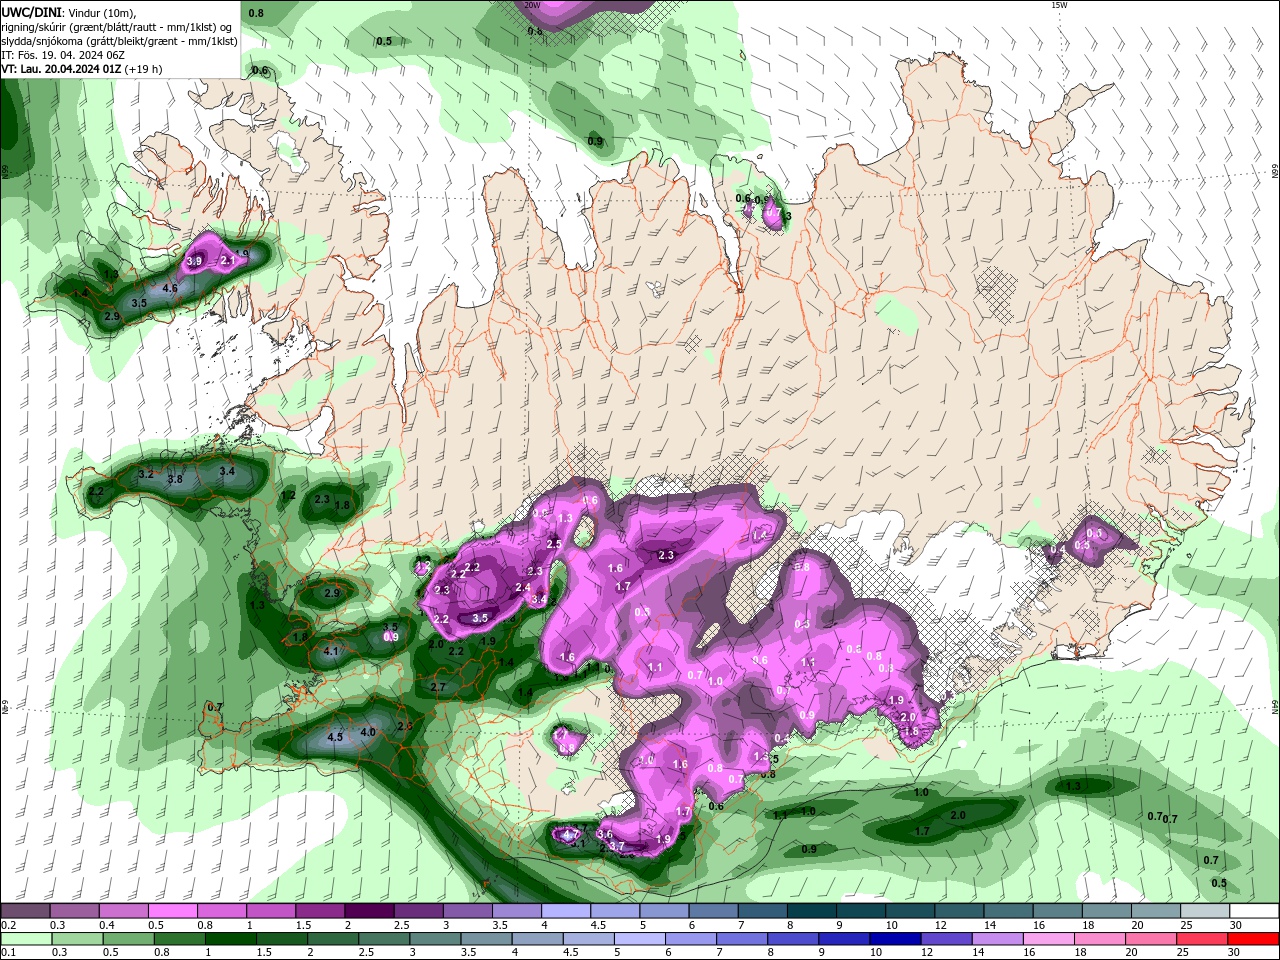Viewport: 1280px width, 960px height.
Task: Click the bright pink 0.5–0.8 swatch in upper legend
Action: [x=172, y=911]
